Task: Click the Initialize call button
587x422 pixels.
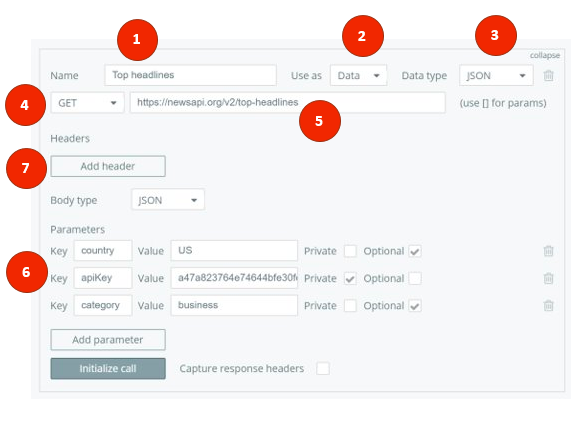Action: pyautogui.click(x=108, y=368)
